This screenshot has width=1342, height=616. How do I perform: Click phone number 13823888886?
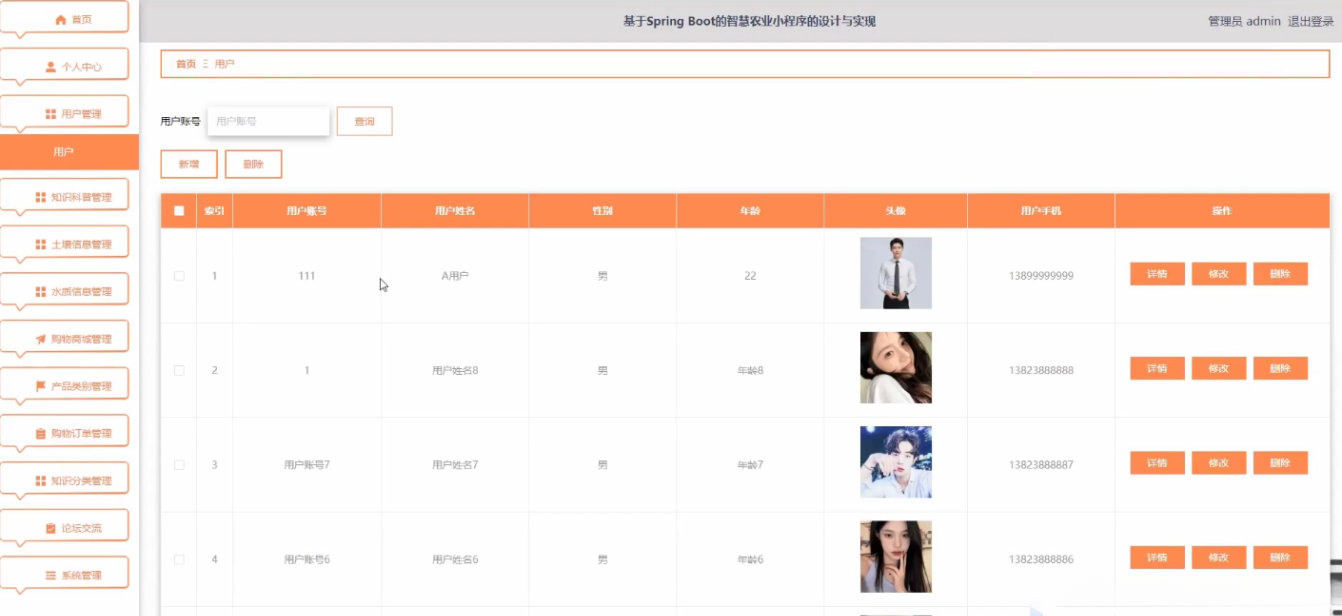(x=1041, y=560)
